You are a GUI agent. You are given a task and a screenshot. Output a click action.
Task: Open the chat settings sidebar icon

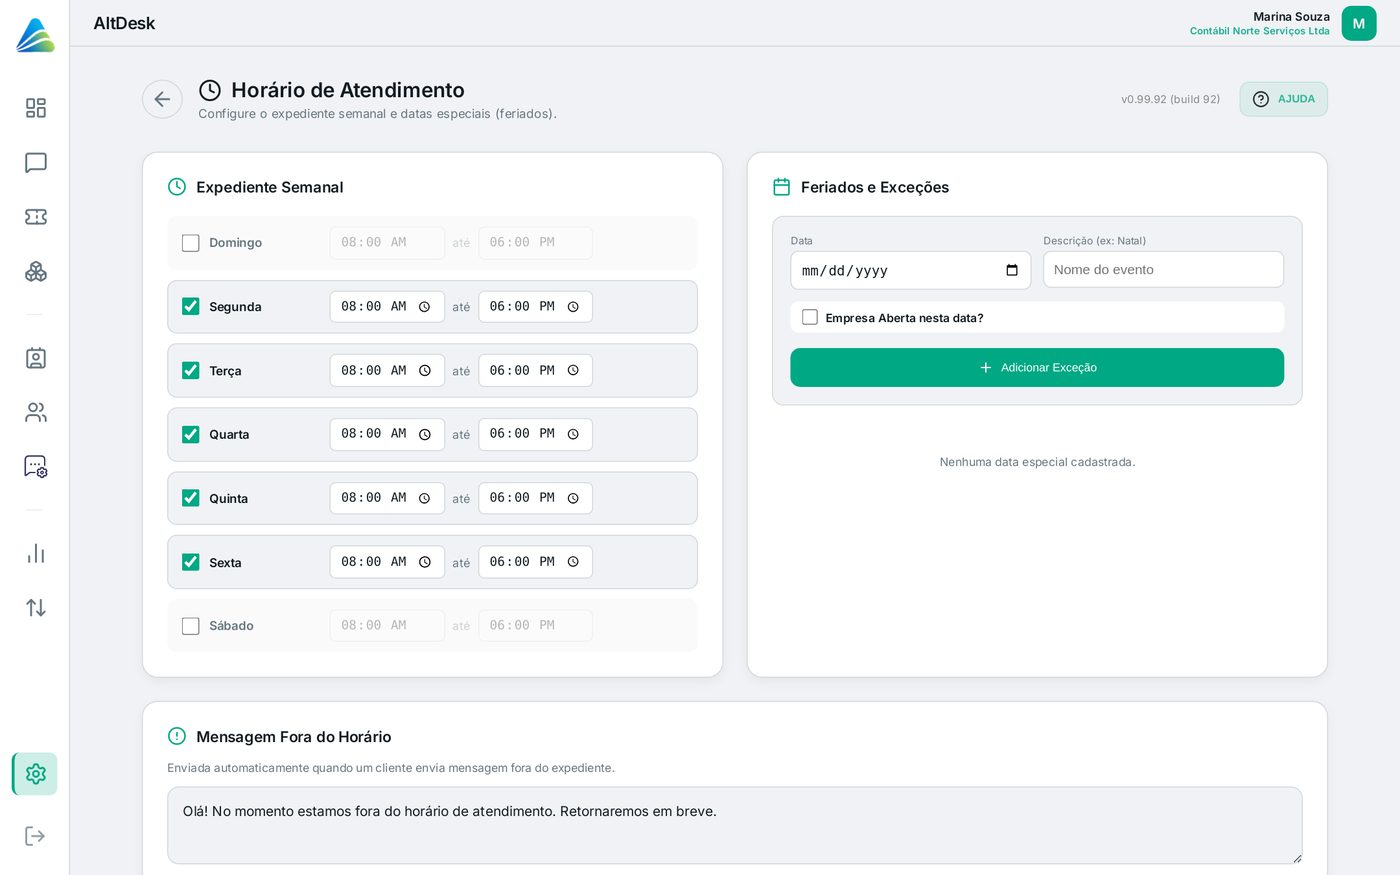(36, 467)
